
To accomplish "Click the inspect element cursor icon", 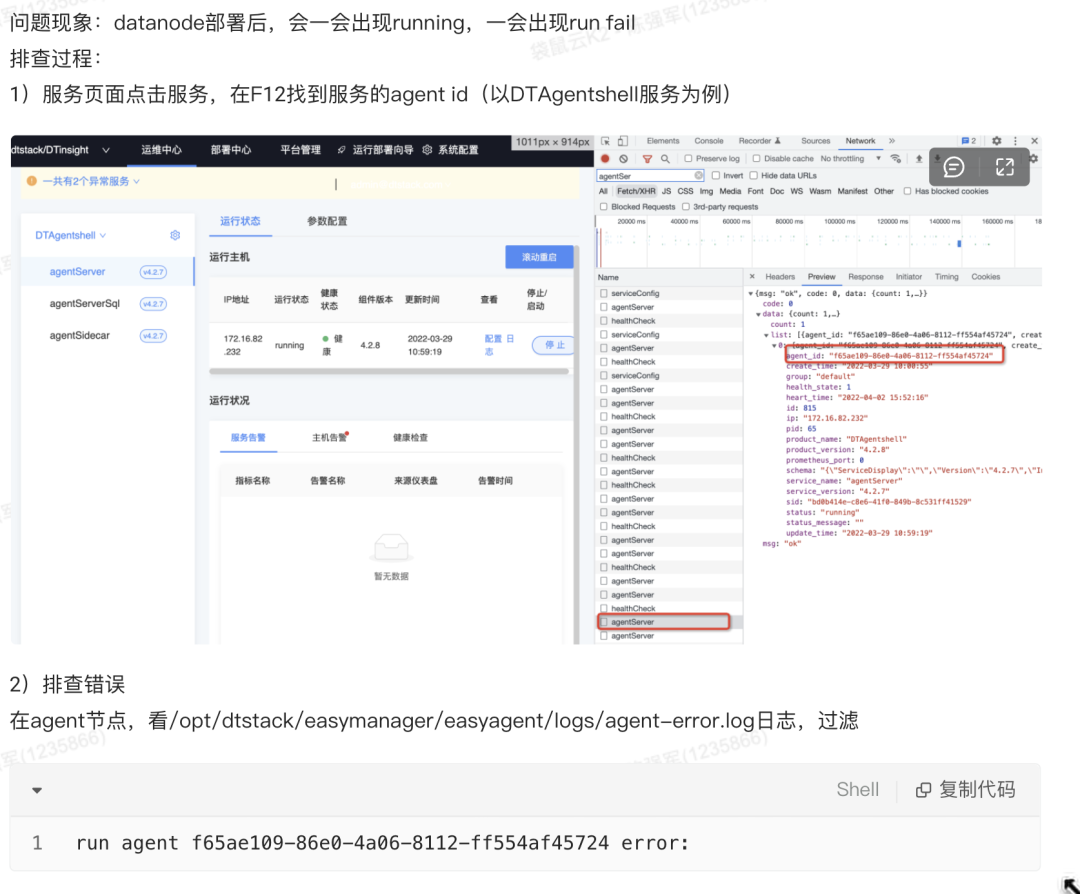I will (605, 141).
